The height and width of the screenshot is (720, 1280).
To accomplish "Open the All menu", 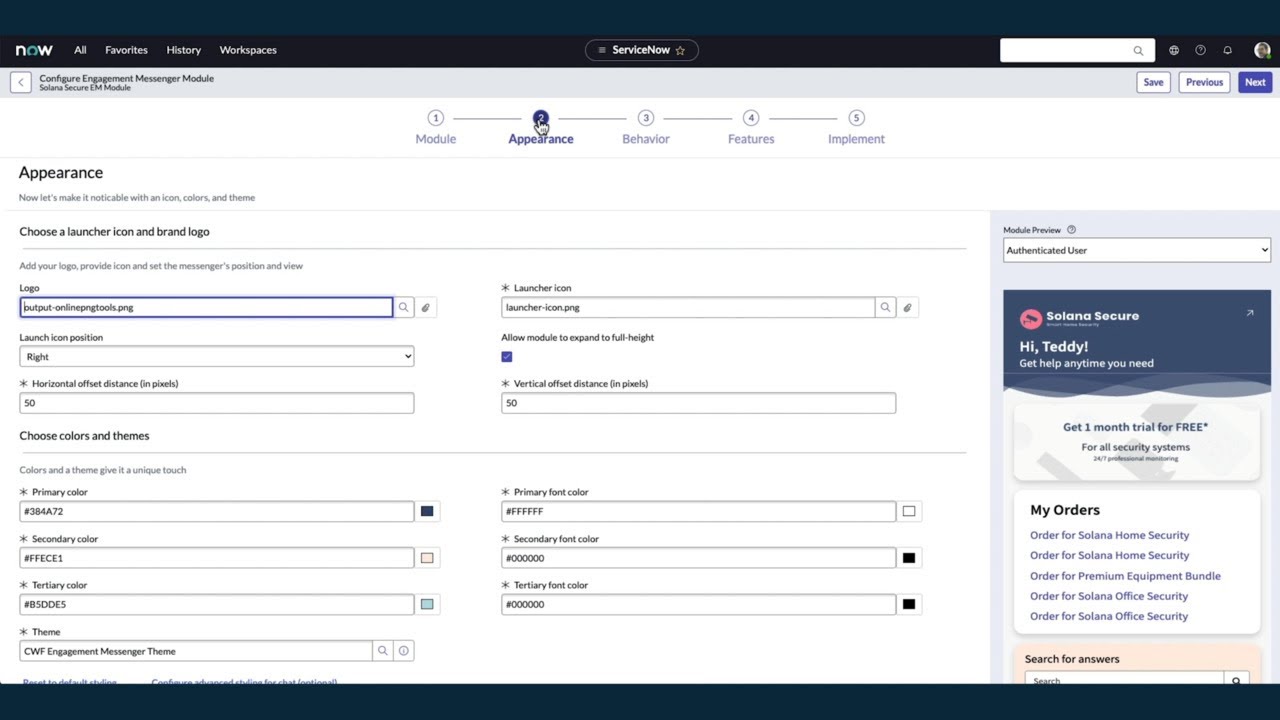I will 80,50.
